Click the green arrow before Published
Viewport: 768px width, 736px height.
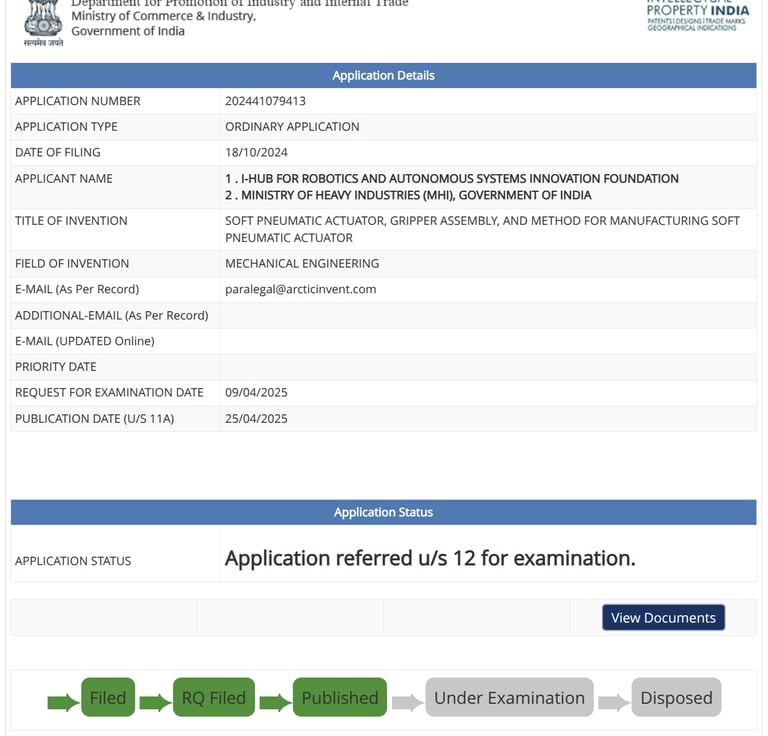(275, 702)
